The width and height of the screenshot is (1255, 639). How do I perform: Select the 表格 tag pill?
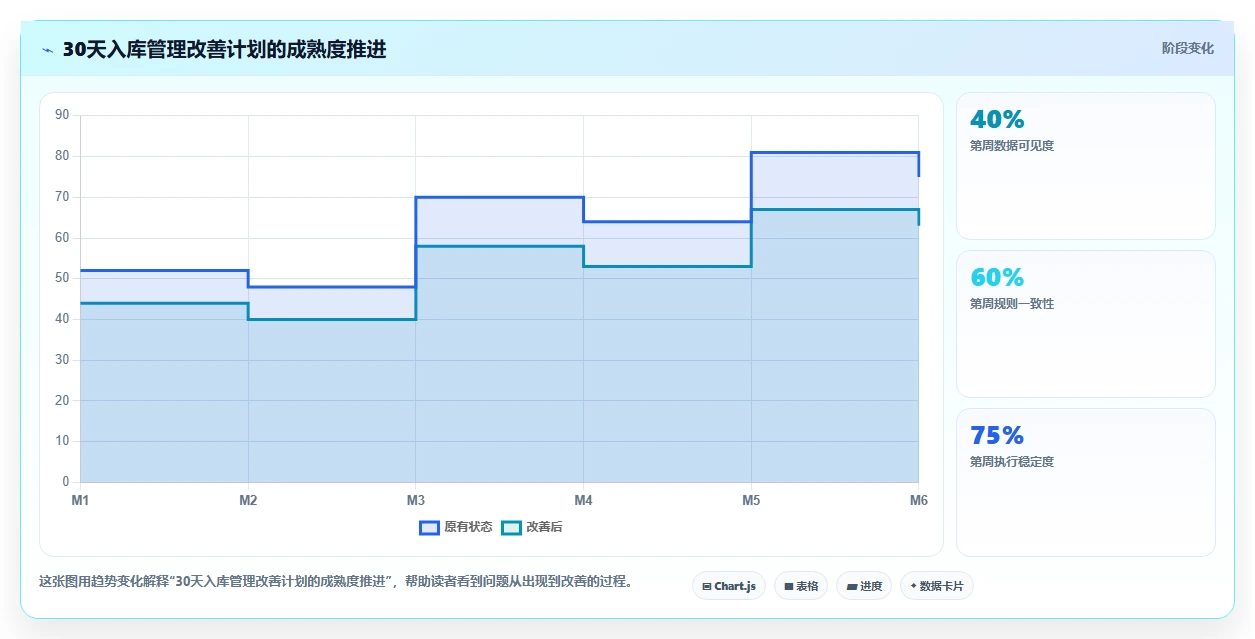801,586
